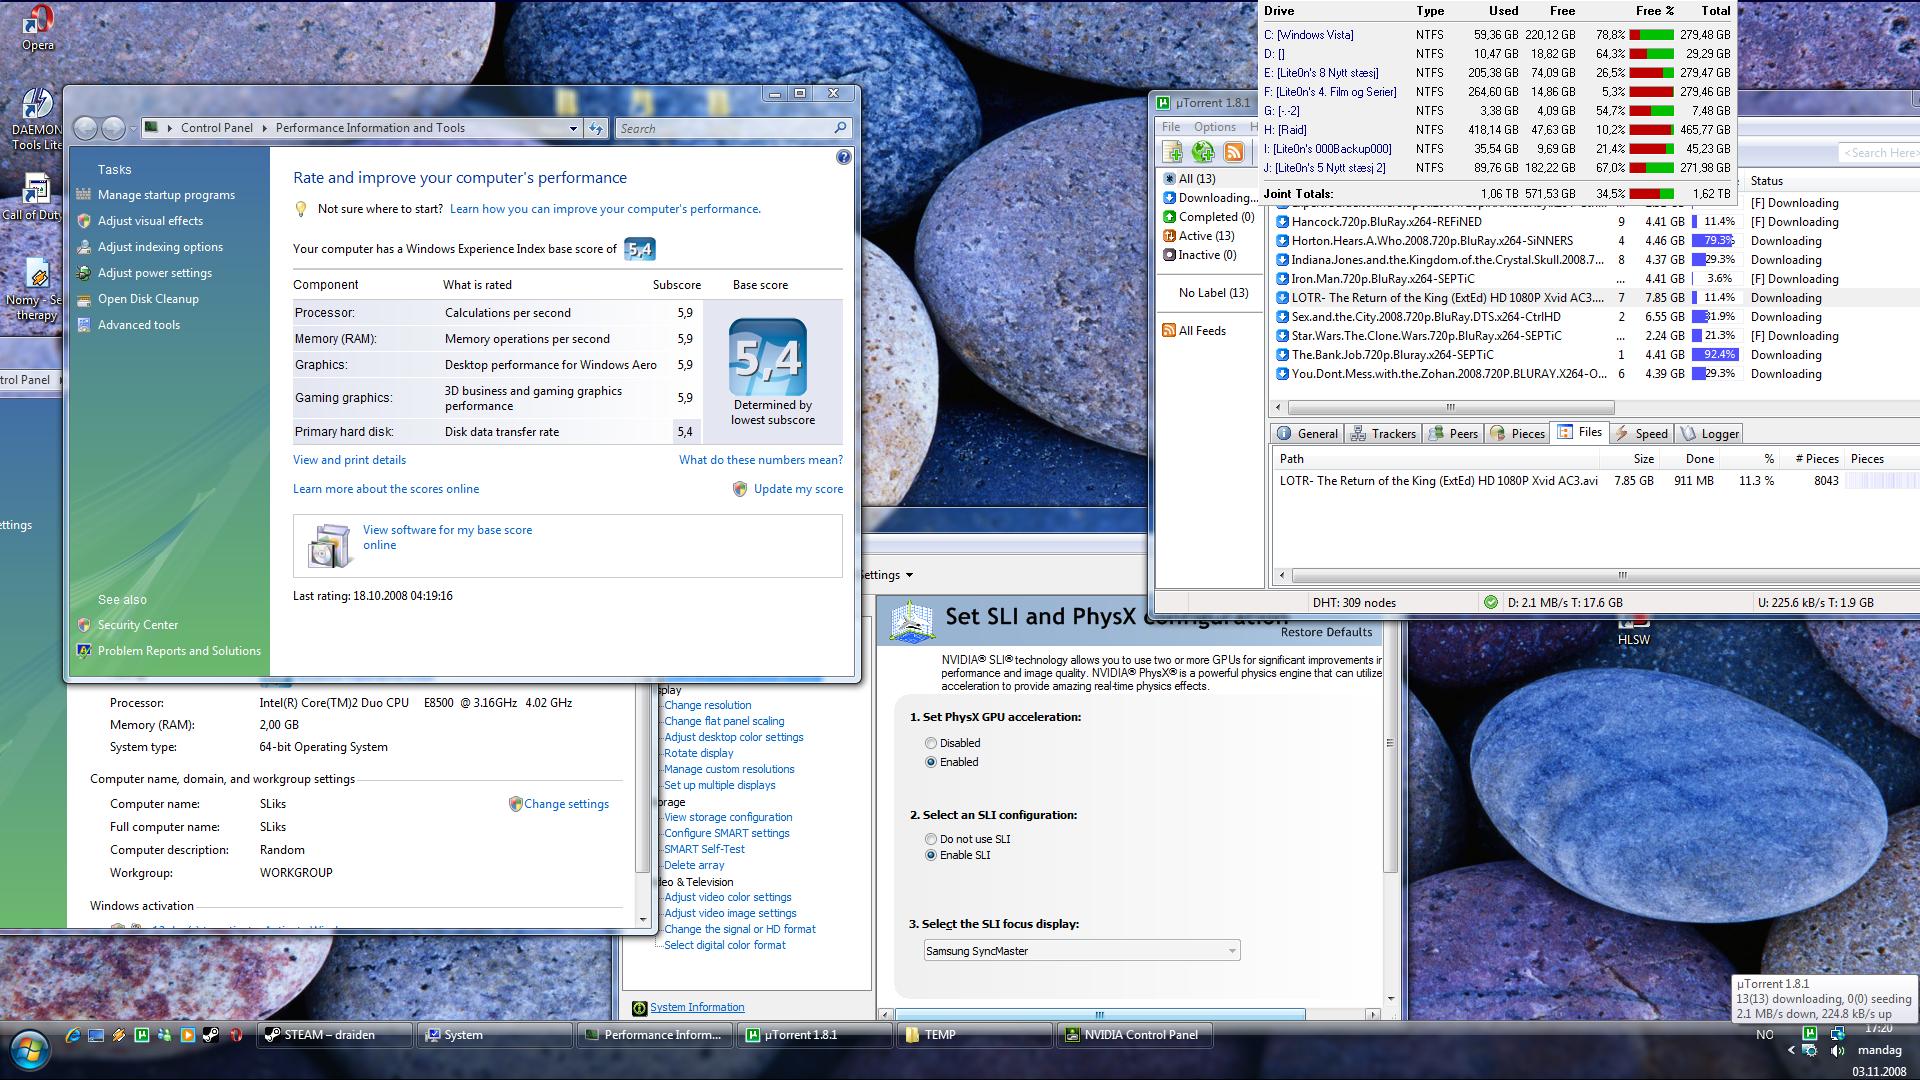
Task: Open Opera desktop shortcut
Action: [38, 27]
